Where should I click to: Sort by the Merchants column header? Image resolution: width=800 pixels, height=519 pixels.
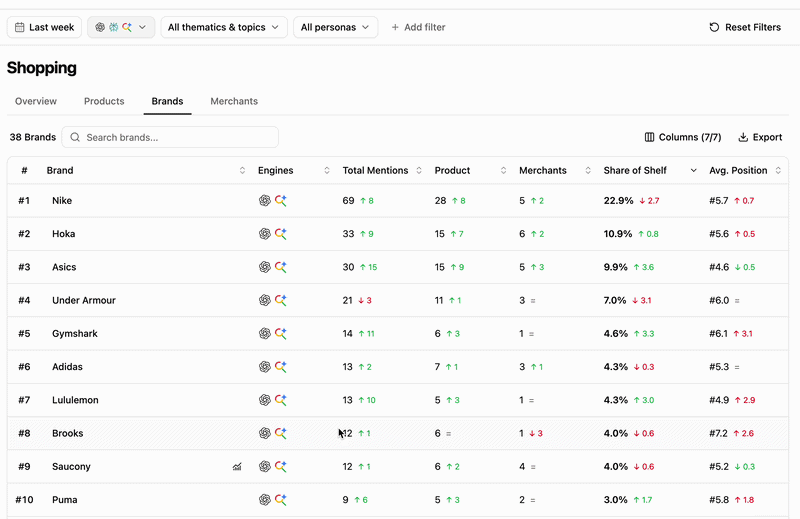click(555, 170)
